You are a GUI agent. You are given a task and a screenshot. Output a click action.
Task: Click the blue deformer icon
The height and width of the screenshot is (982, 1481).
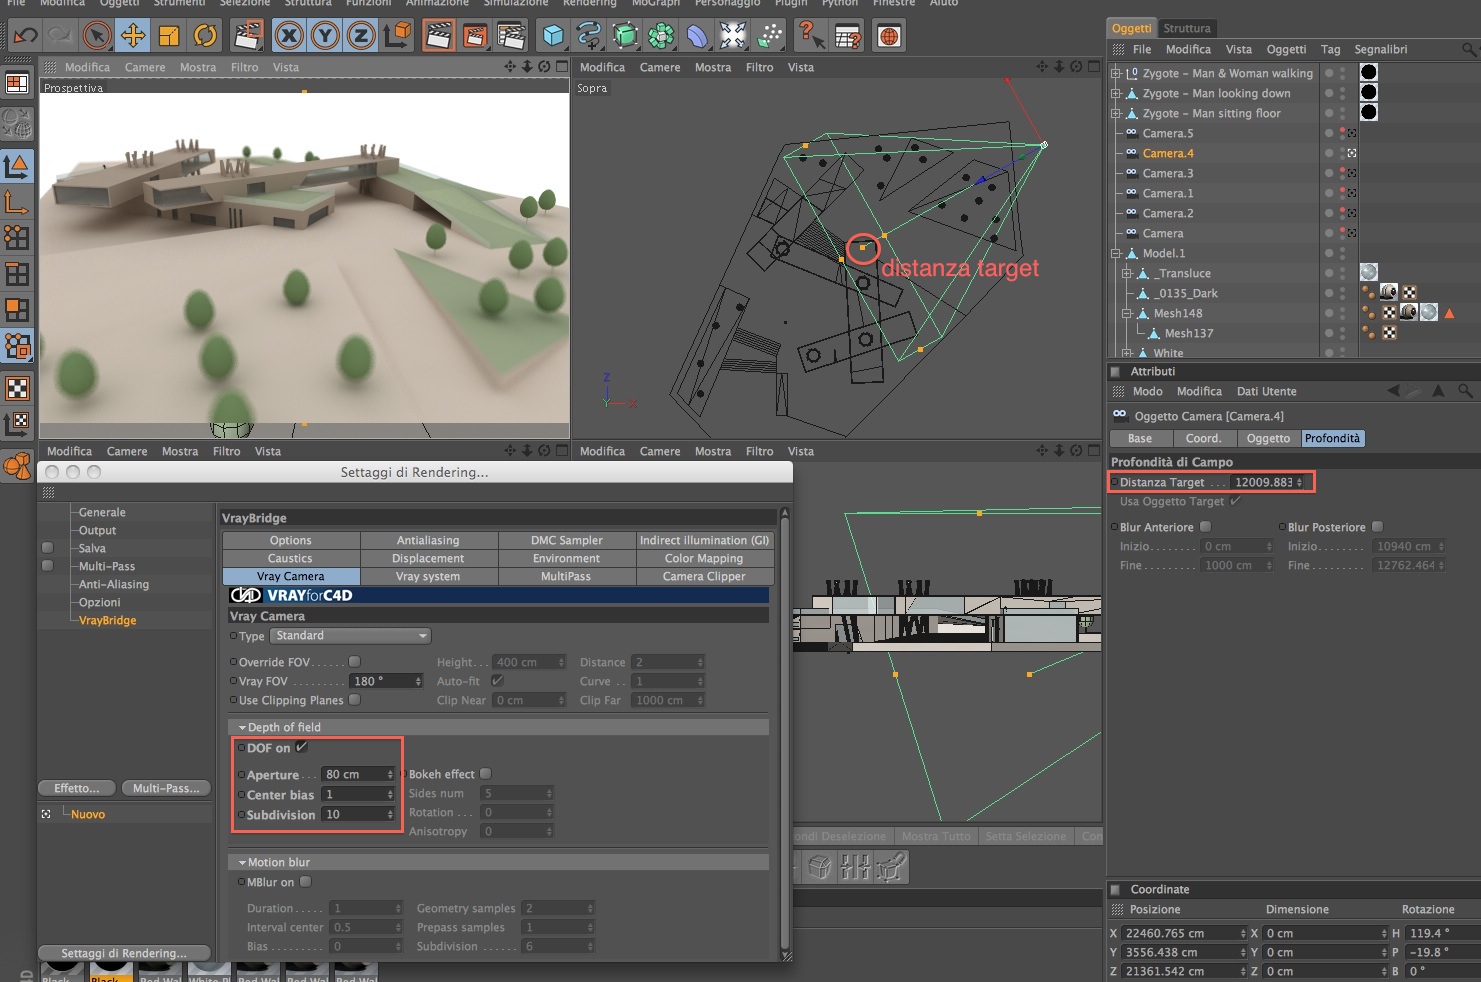click(x=697, y=36)
